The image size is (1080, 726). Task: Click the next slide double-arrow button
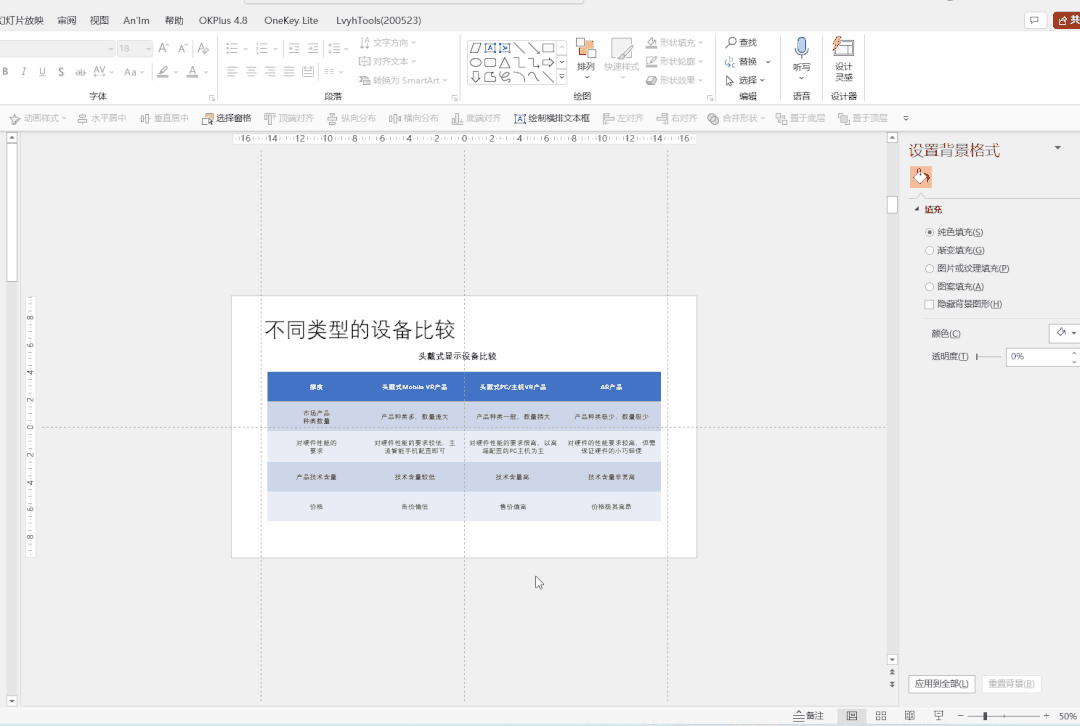tap(892, 684)
